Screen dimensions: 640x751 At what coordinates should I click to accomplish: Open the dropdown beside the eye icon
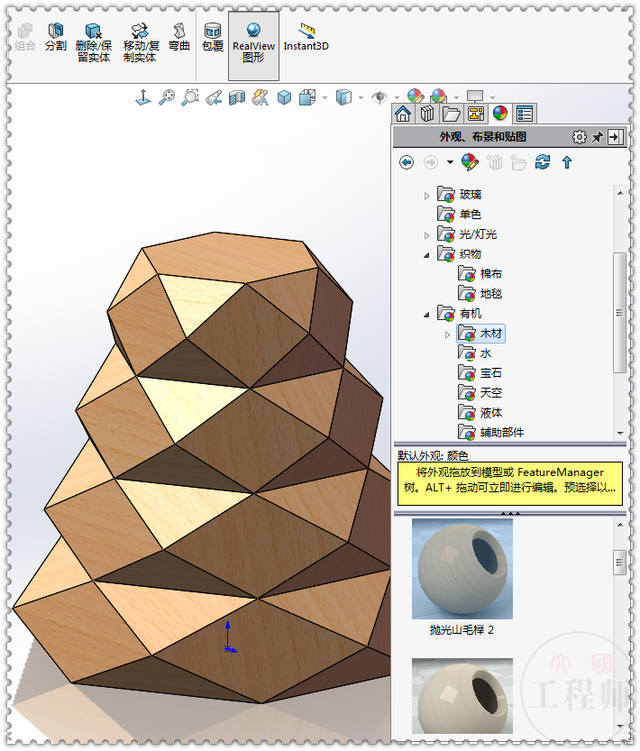(x=397, y=98)
